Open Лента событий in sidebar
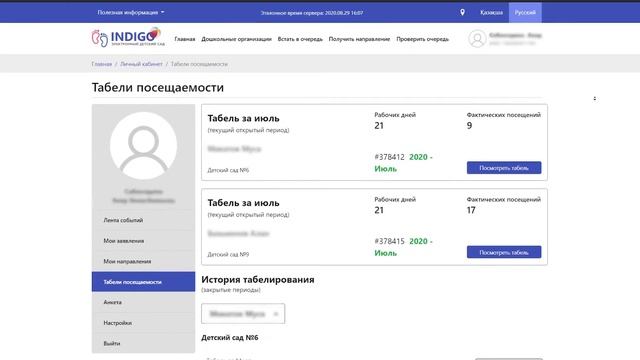The image size is (640, 360). pos(143,220)
